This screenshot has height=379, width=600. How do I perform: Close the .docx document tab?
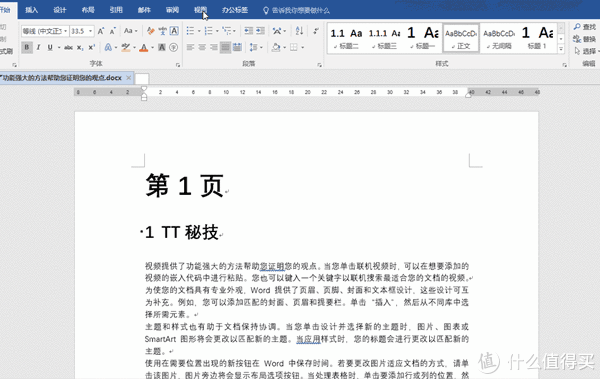[x=129, y=78]
